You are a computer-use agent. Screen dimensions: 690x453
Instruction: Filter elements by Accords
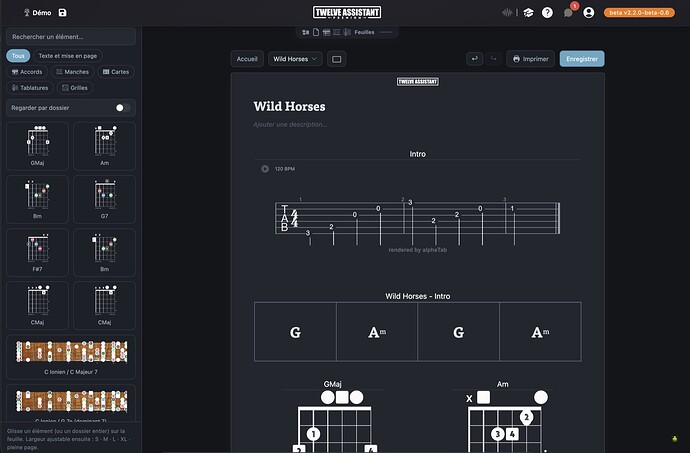27,72
